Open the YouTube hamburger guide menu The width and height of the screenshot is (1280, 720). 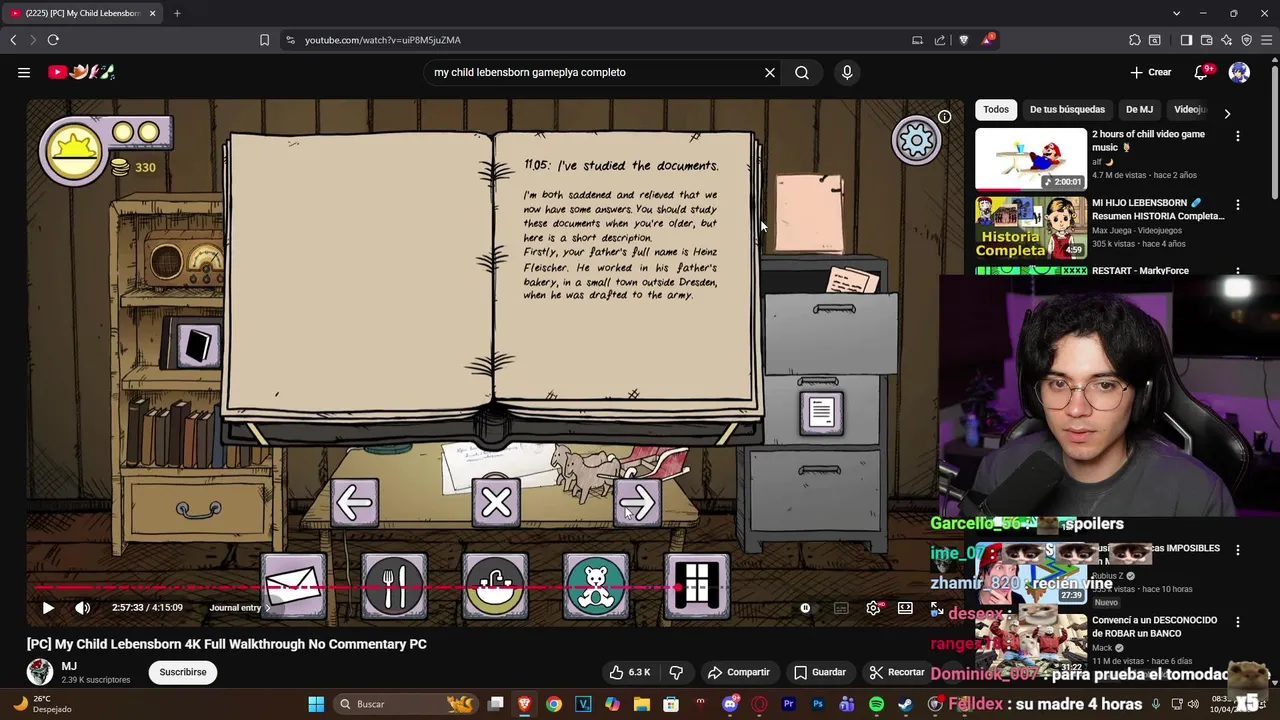(x=24, y=72)
